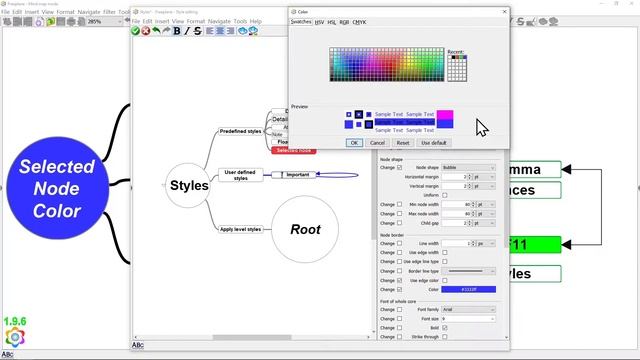Open the Node shape Bubble dropdown
This screenshot has height=360, width=640.
click(469, 168)
